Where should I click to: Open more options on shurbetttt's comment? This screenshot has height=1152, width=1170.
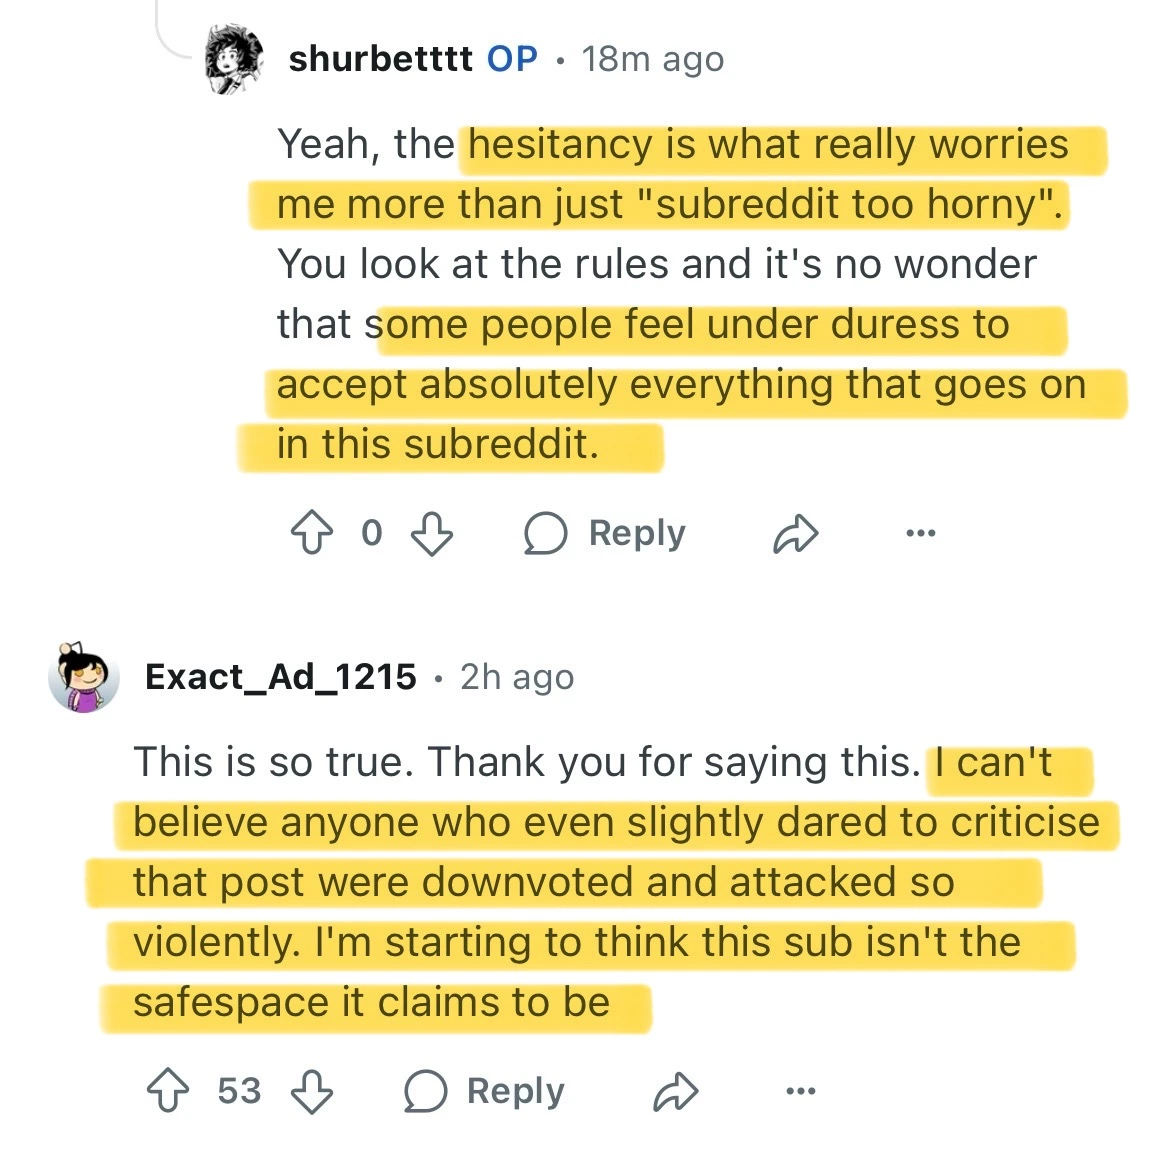pos(920,533)
